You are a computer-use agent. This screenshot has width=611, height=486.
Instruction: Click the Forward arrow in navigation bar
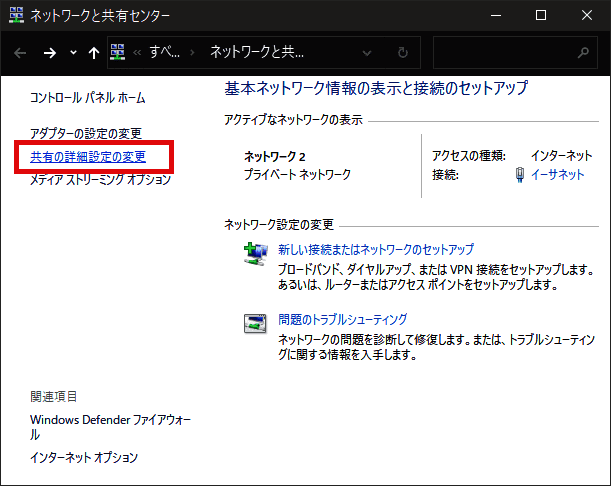(x=48, y=52)
